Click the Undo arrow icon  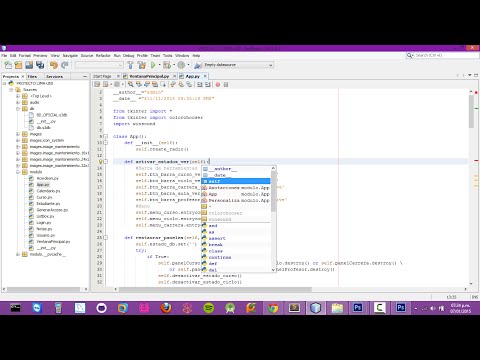54,65
